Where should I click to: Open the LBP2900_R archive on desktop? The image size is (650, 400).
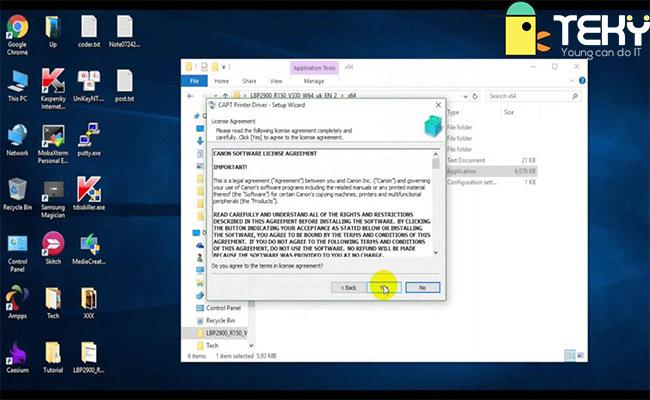[89, 357]
